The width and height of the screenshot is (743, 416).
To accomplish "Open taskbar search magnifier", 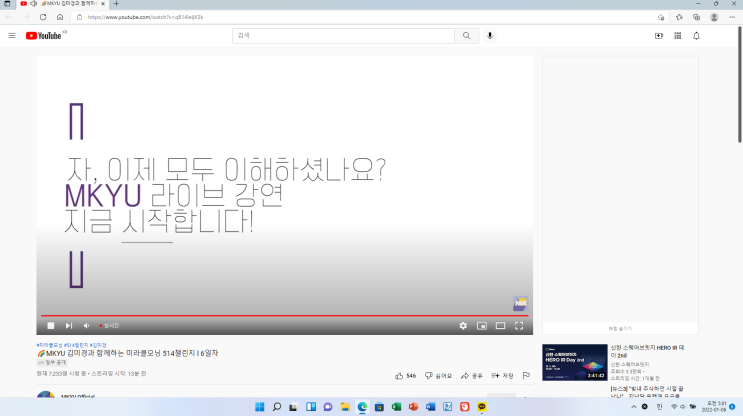I will click(x=277, y=407).
